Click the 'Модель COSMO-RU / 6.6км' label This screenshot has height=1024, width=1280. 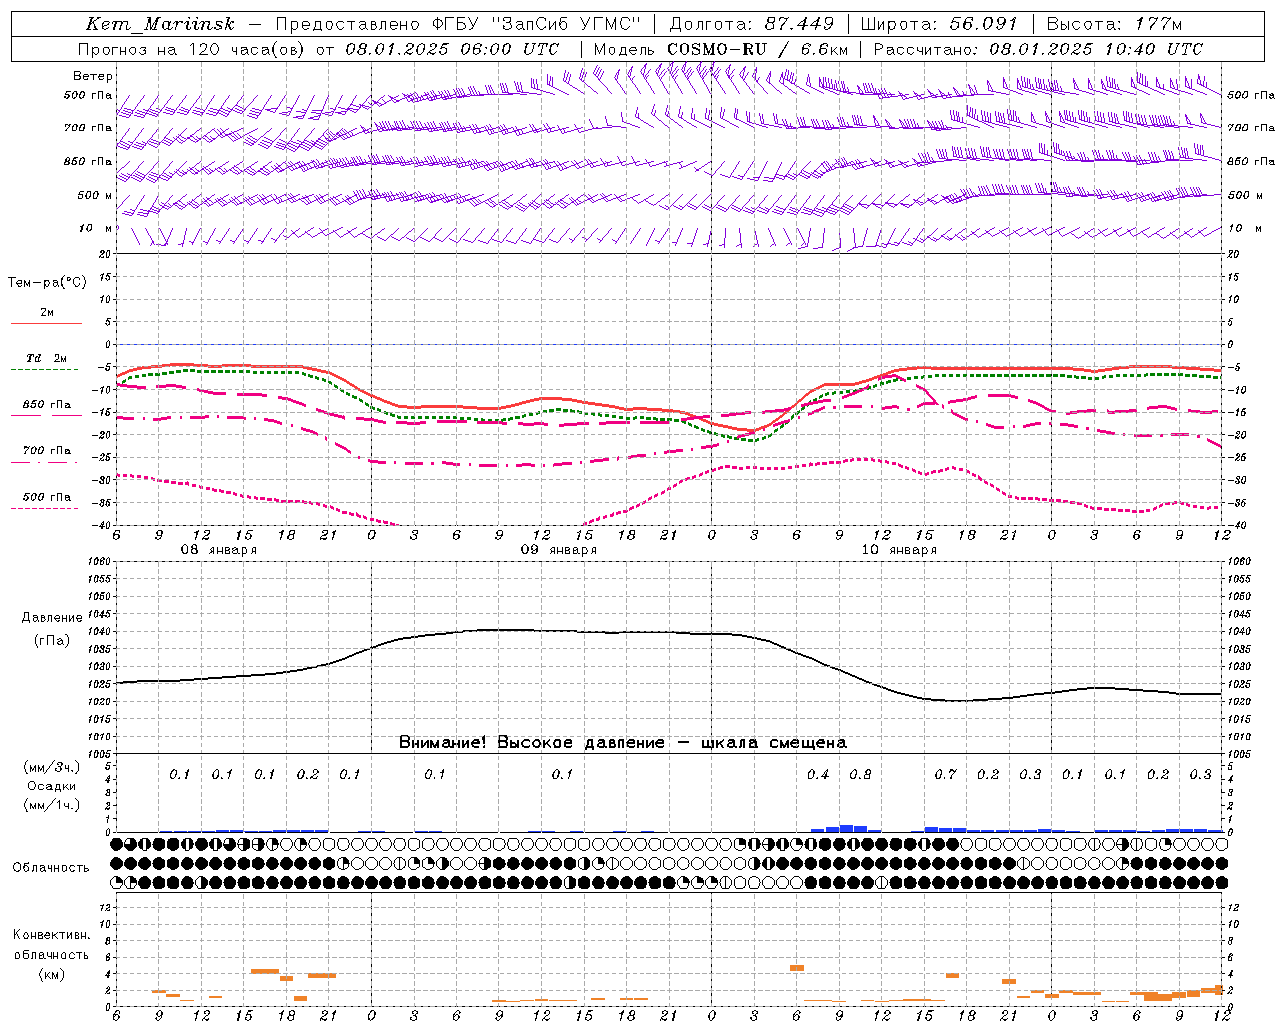[x=721, y=49]
